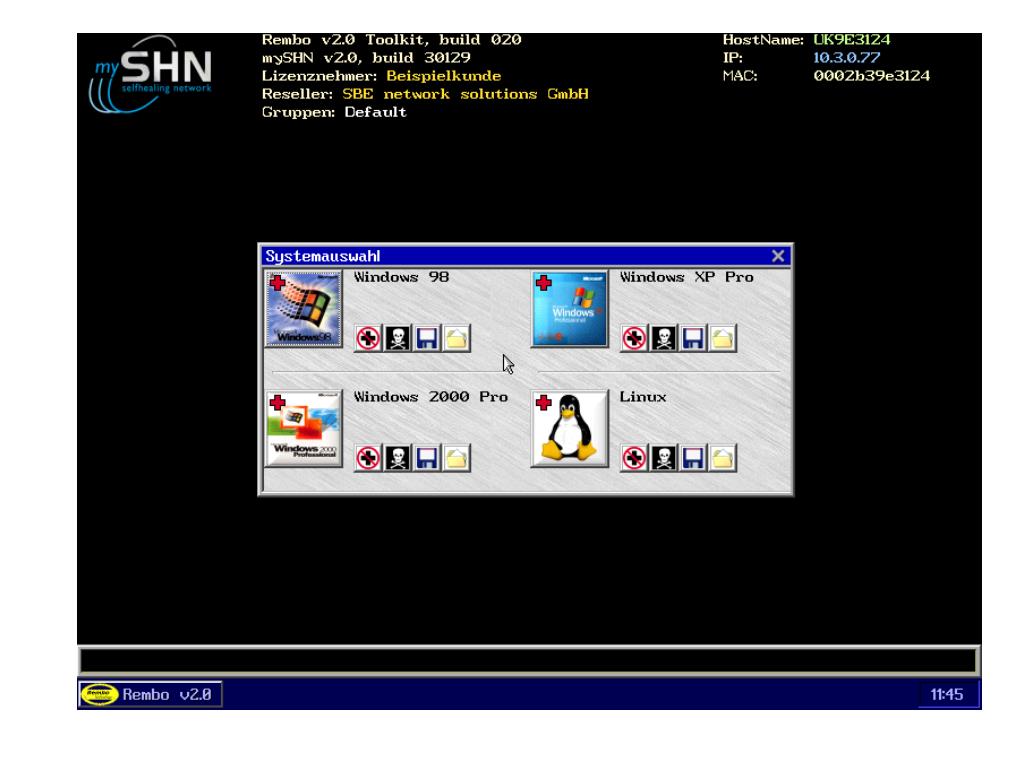Click the floppy disk icon under Windows XP Pro
Image resolution: width=1024 pixels, height=768 pixels.
point(693,338)
